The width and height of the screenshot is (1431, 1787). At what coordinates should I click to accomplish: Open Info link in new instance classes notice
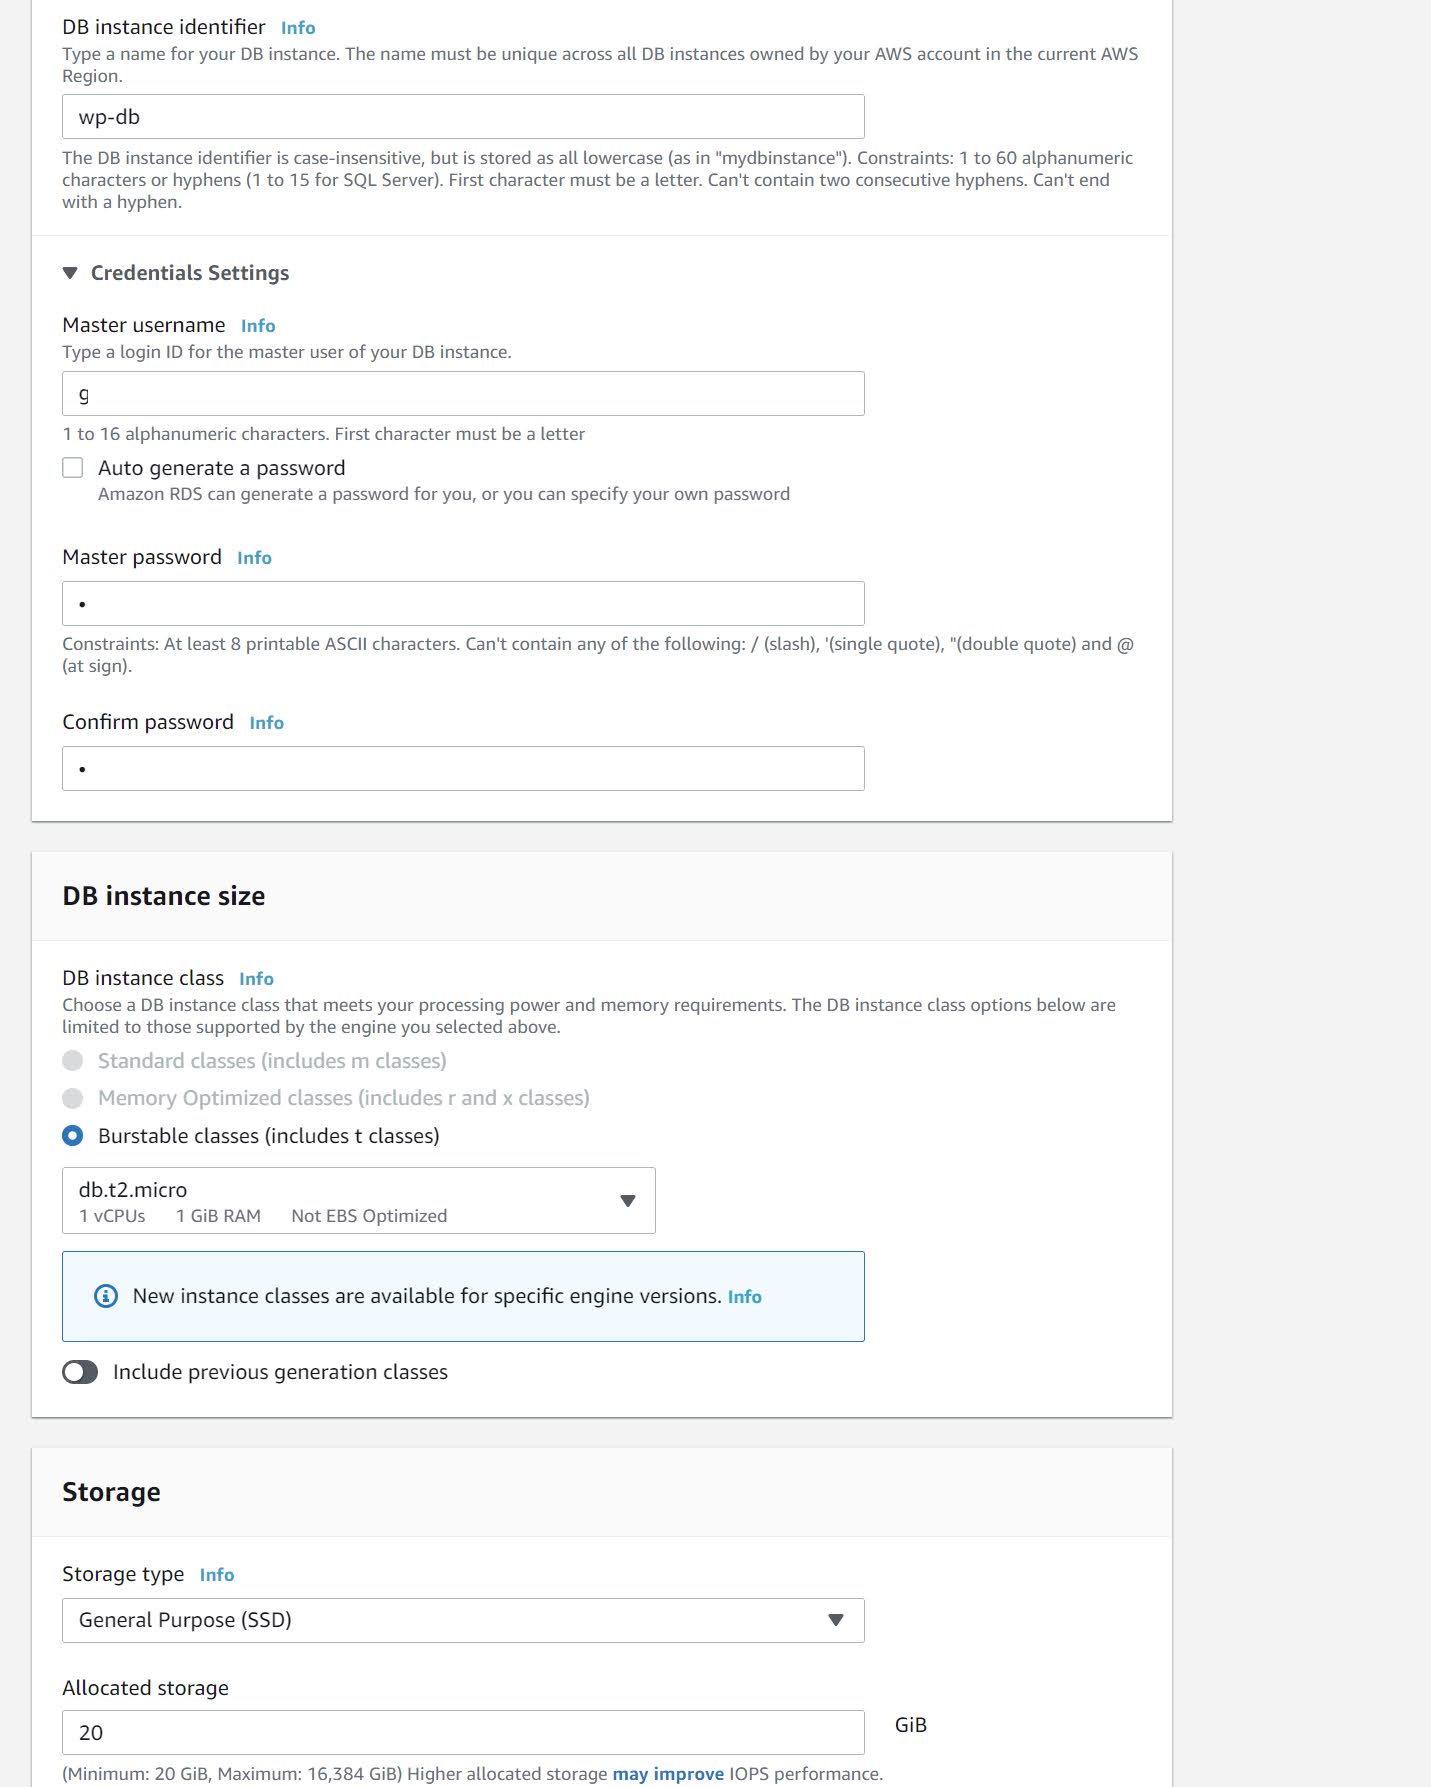744,1297
